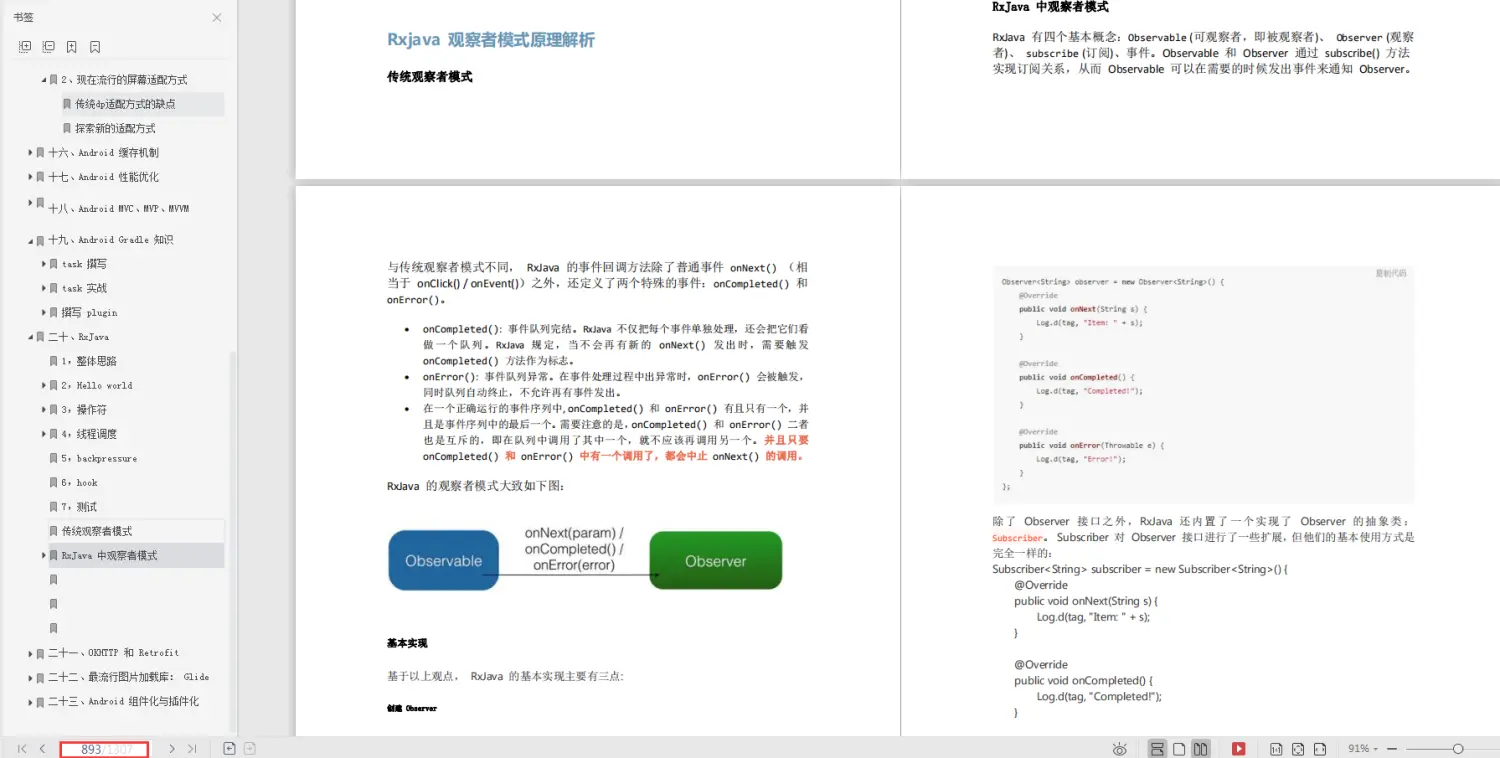Click the heading Rxjava 观察者模式原理解析
Image resolution: width=1500 pixels, height=758 pixels.
[490, 40]
